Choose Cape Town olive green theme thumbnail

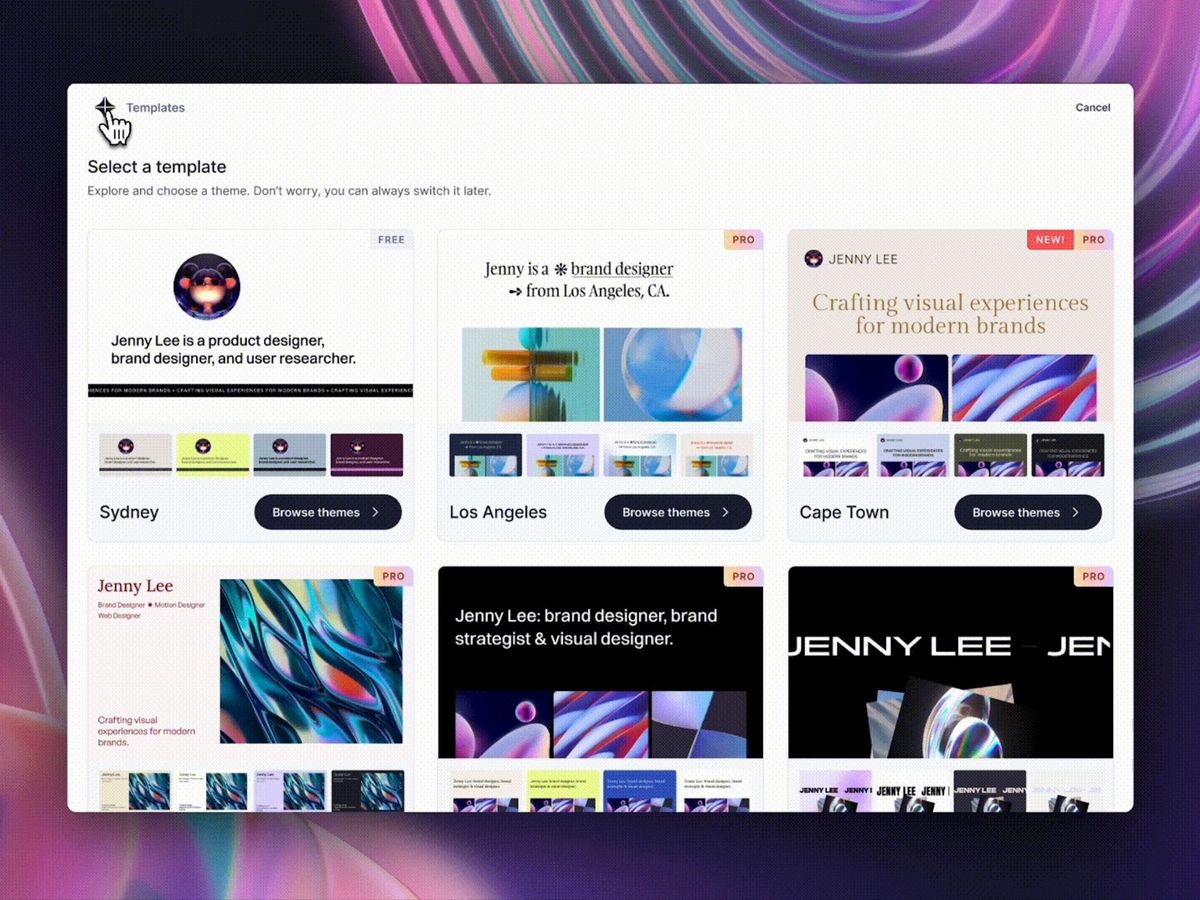[x=990, y=454]
